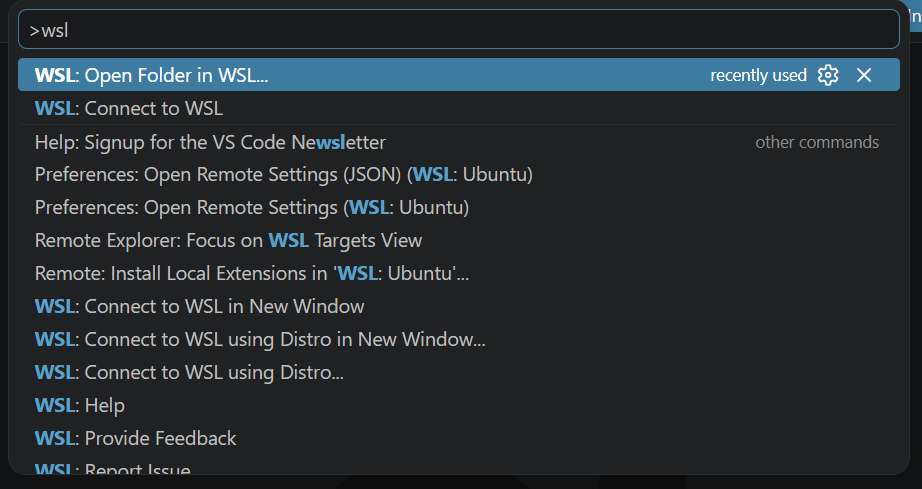
Task: Open keybinding gear icon for Open Folder in WSL
Action: click(828, 75)
